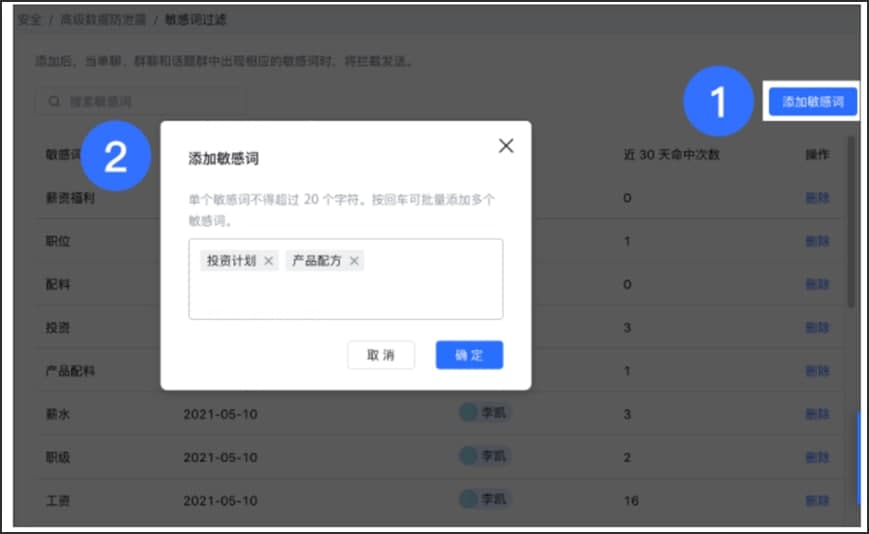Focus the 搜索敏感词 search field
The height and width of the screenshot is (534, 869).
pos(141,101)
